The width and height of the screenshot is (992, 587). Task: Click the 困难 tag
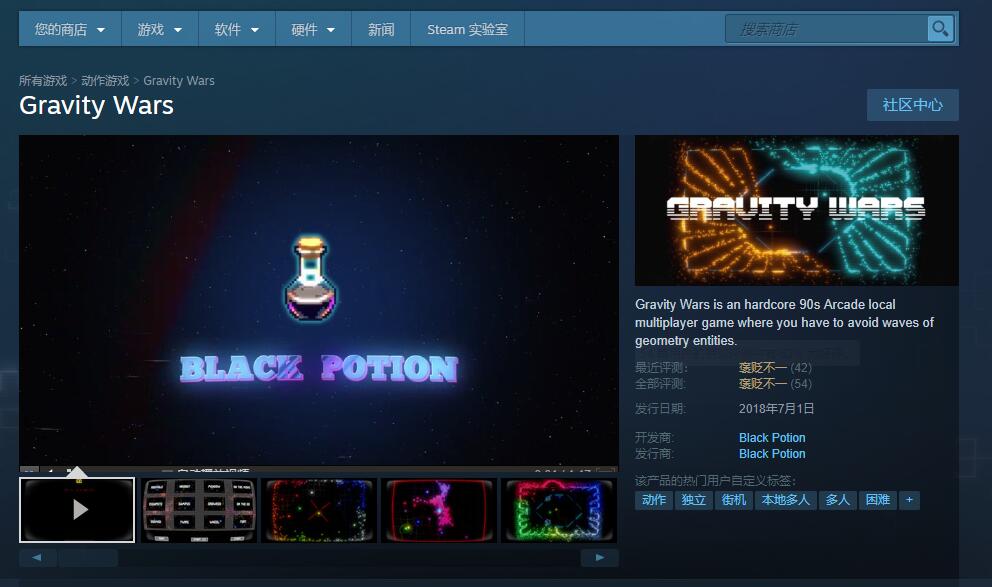coord(877,500)
